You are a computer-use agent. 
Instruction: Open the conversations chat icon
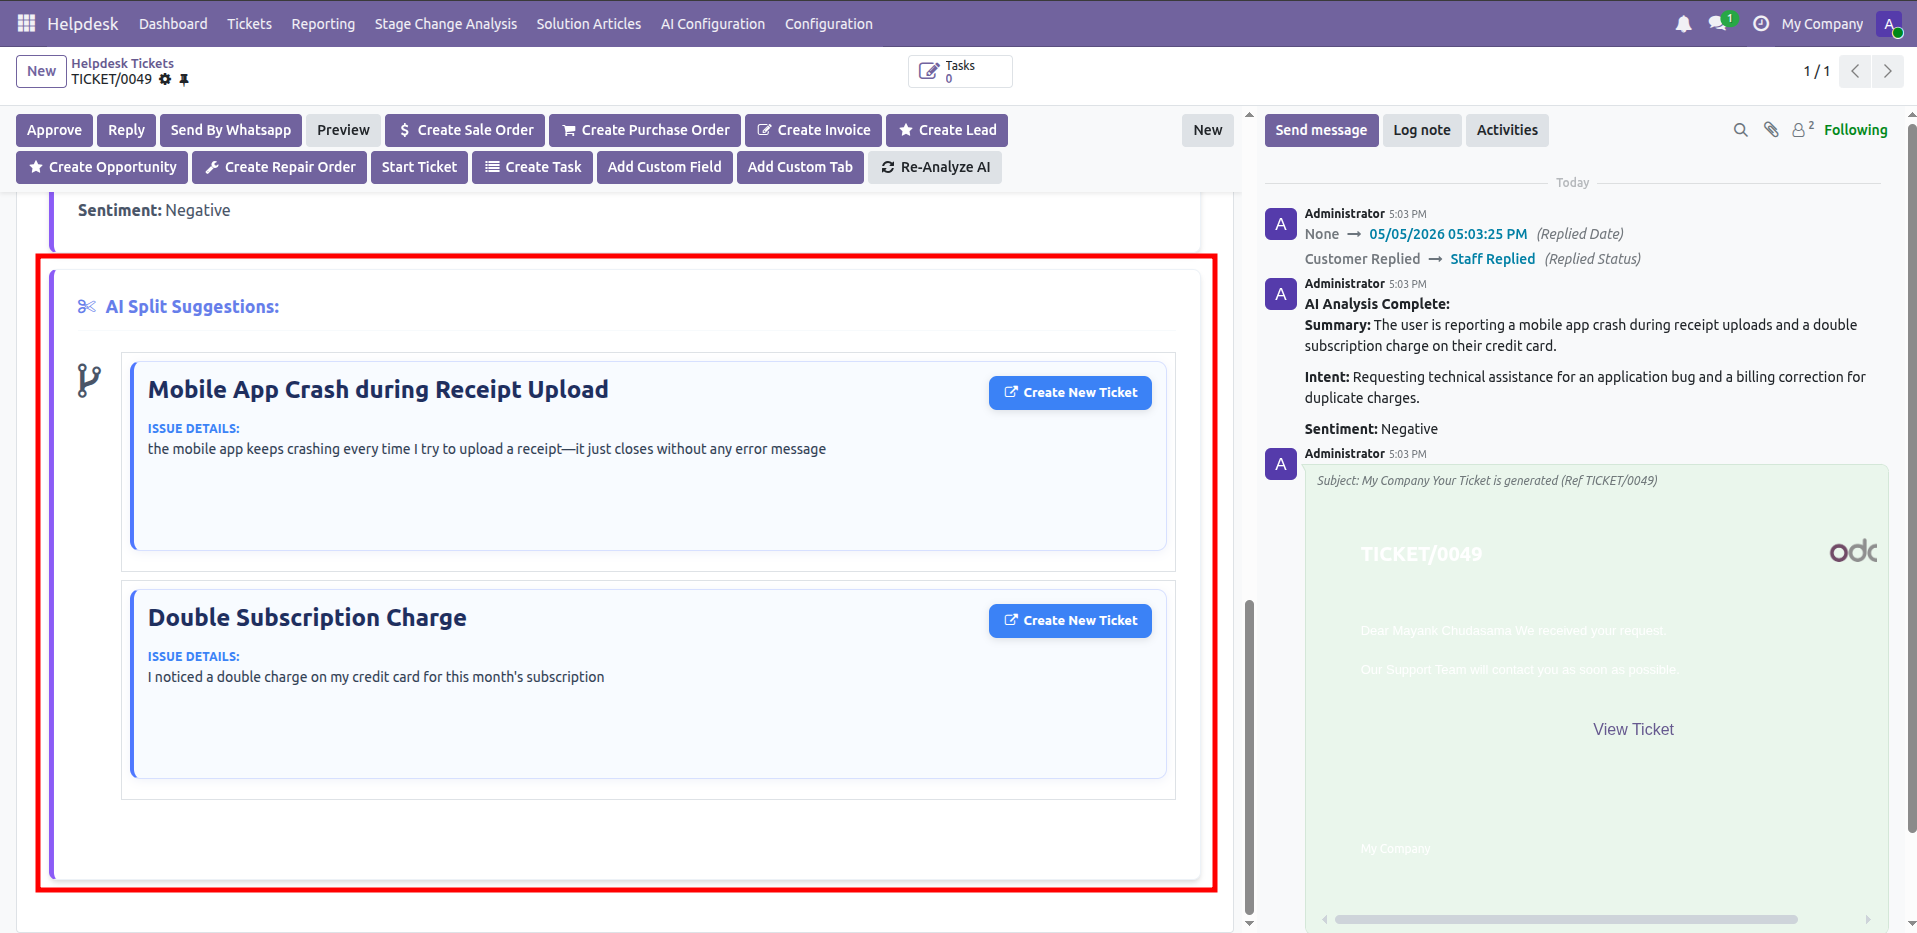point(1718,23)
